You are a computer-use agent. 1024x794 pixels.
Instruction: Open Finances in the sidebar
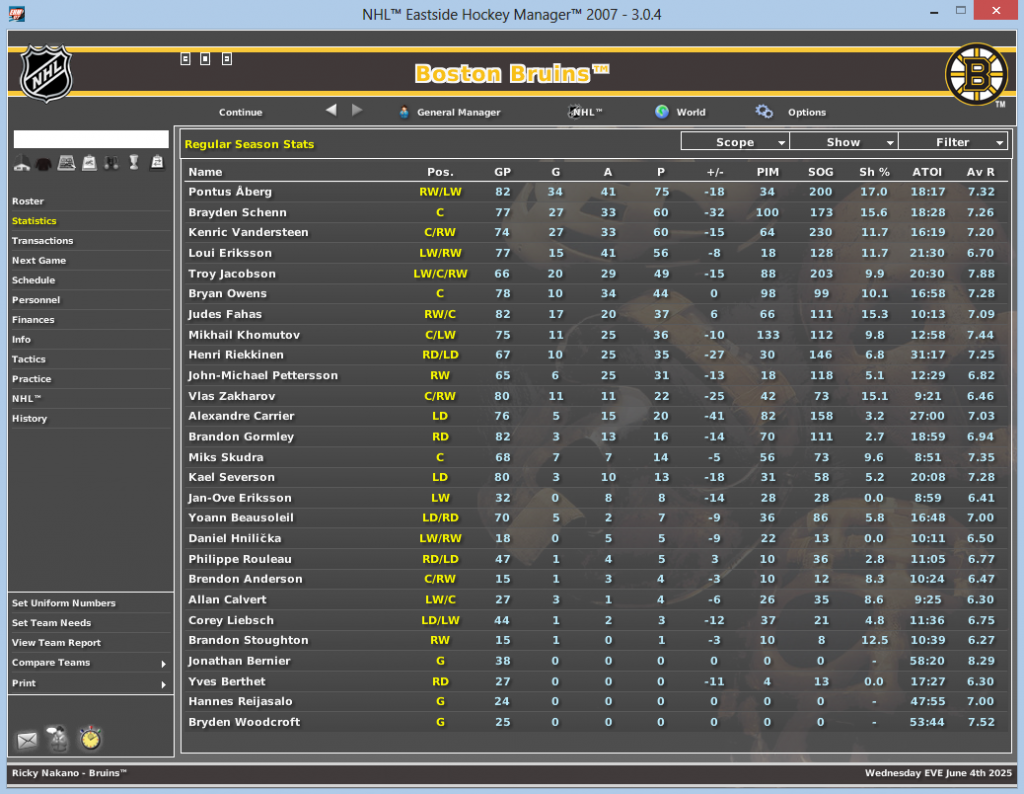(33, 319)
